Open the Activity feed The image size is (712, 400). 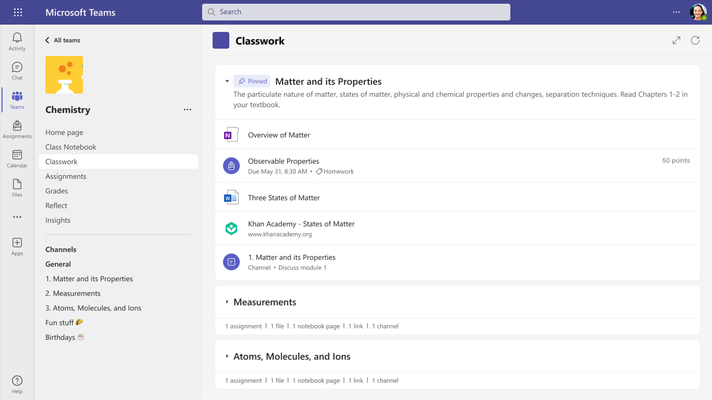pos(17,41)
